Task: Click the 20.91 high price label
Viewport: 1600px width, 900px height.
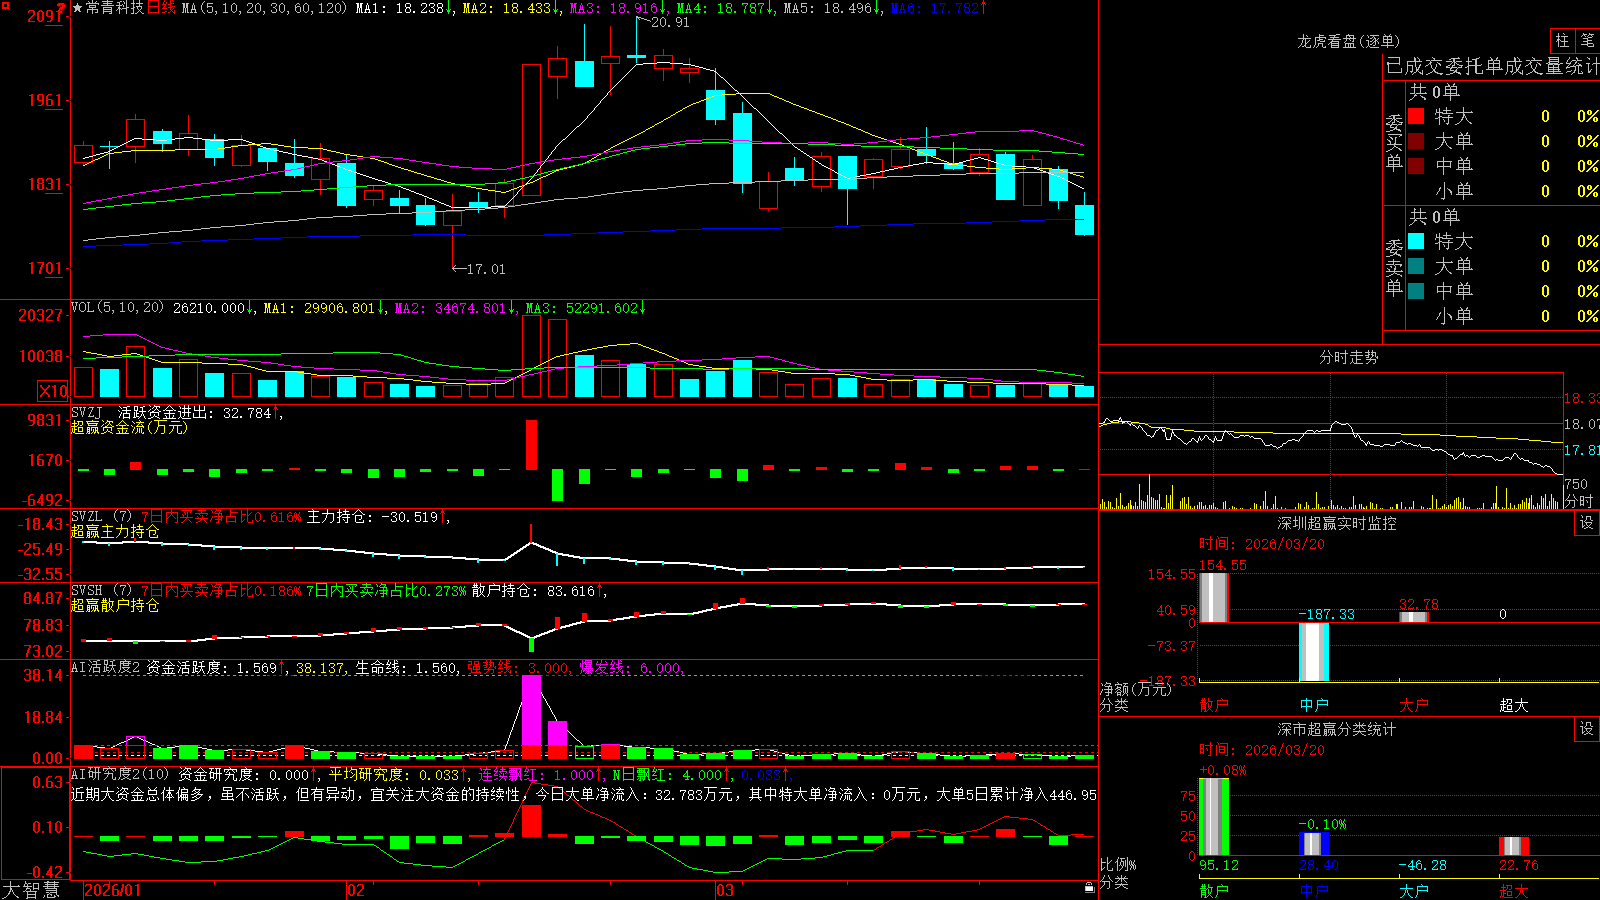Action: (670, 22)
